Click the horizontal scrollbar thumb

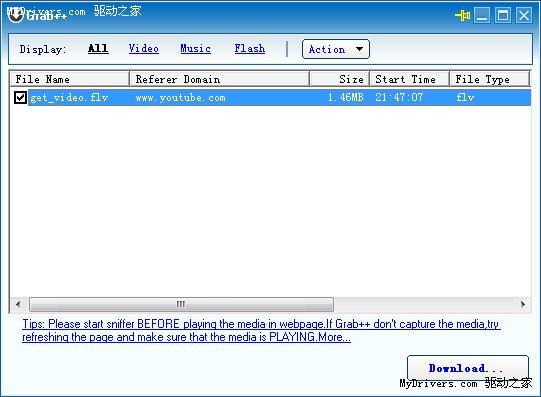tap(181, 304)
